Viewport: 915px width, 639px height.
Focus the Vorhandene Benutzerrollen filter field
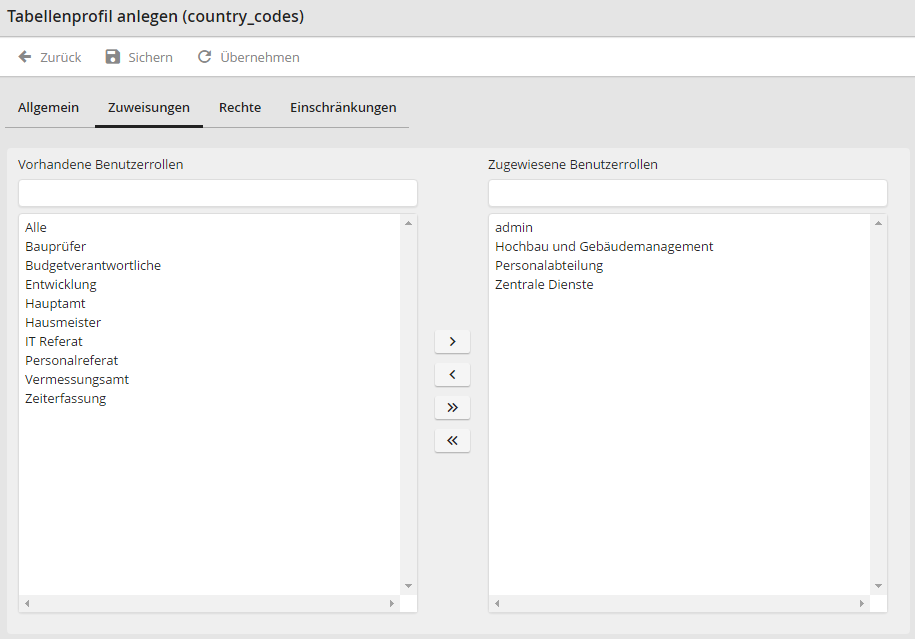(217, 193)
